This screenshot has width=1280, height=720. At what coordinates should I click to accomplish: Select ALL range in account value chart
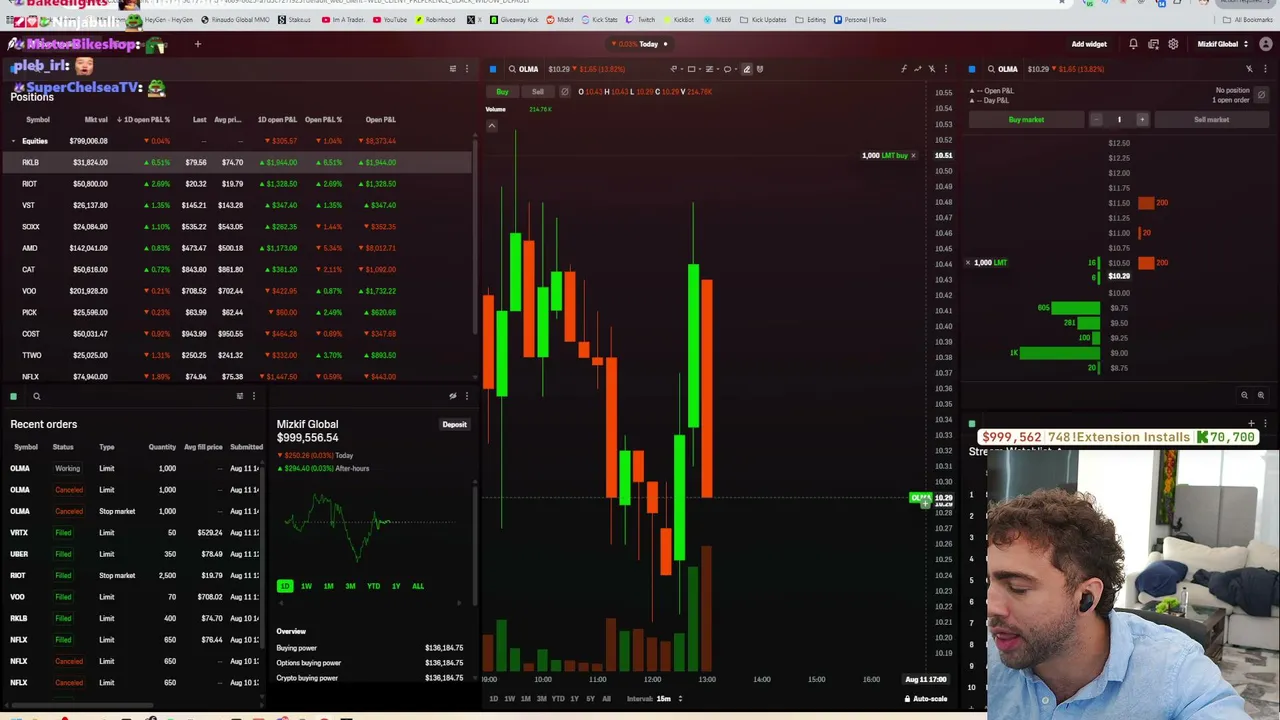418,586
